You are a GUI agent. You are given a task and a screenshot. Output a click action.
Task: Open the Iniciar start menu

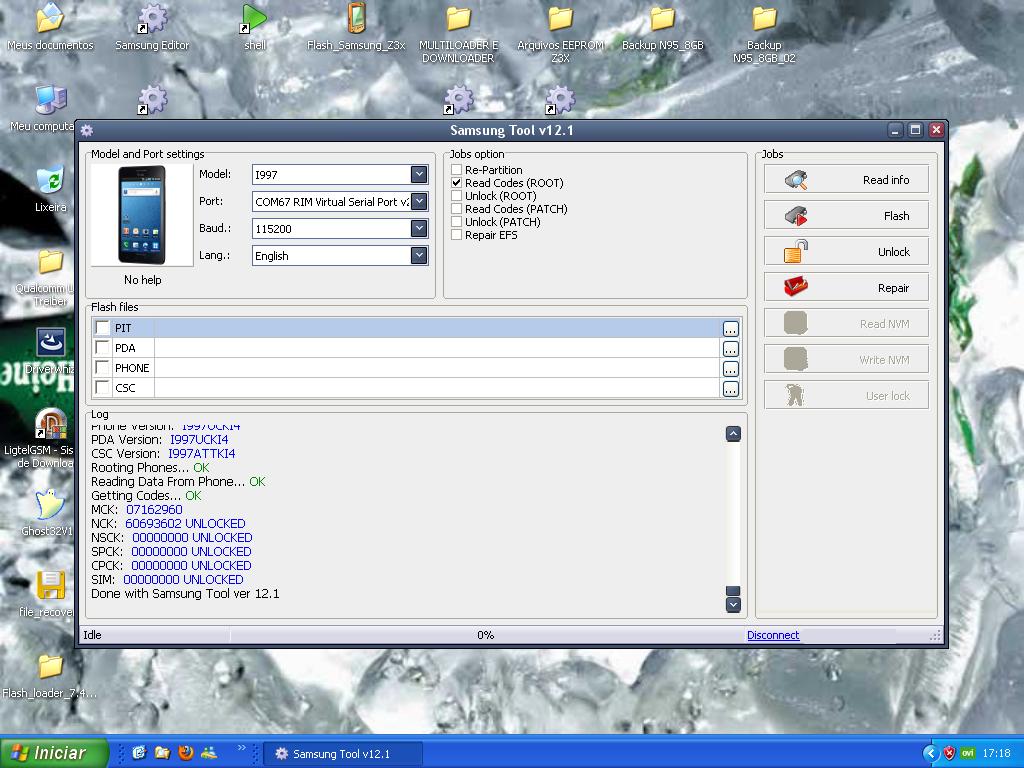54,753
